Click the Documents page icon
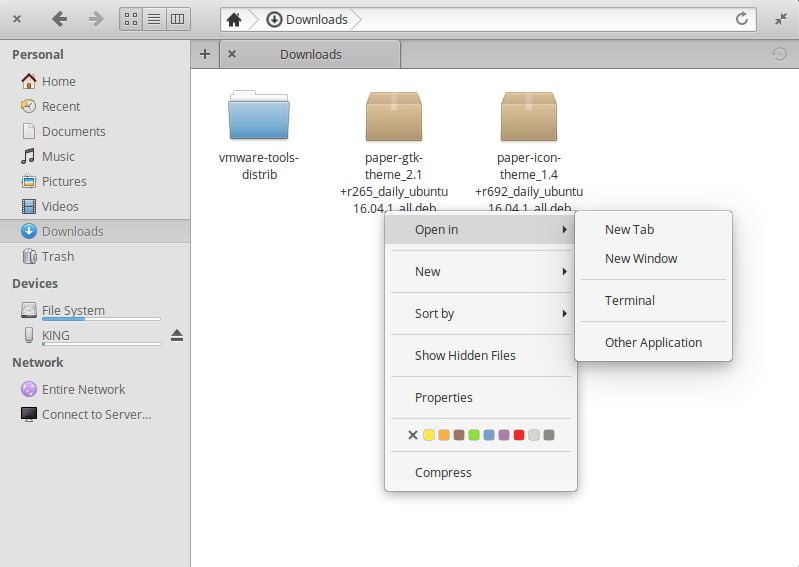Image resolution: width=799 pixels, height=567 pixels. pyautogui.click(x=29, y=131)
